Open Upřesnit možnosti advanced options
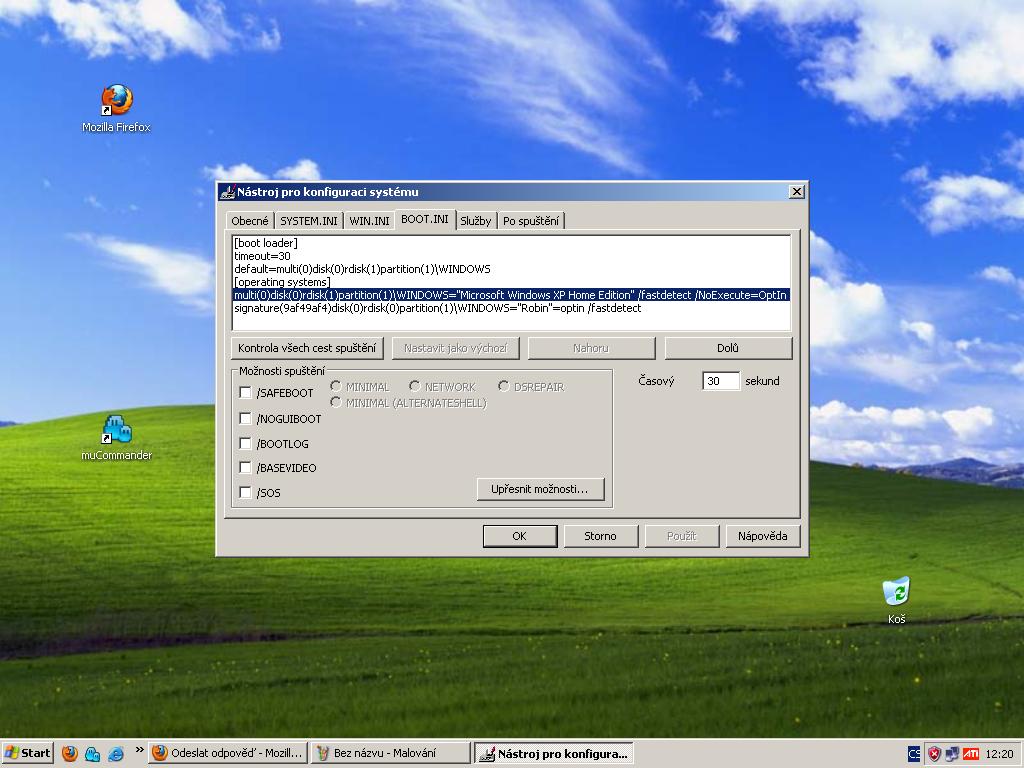Image resolution: width=1024 pixels, height=768 pixels. point(540,489)
